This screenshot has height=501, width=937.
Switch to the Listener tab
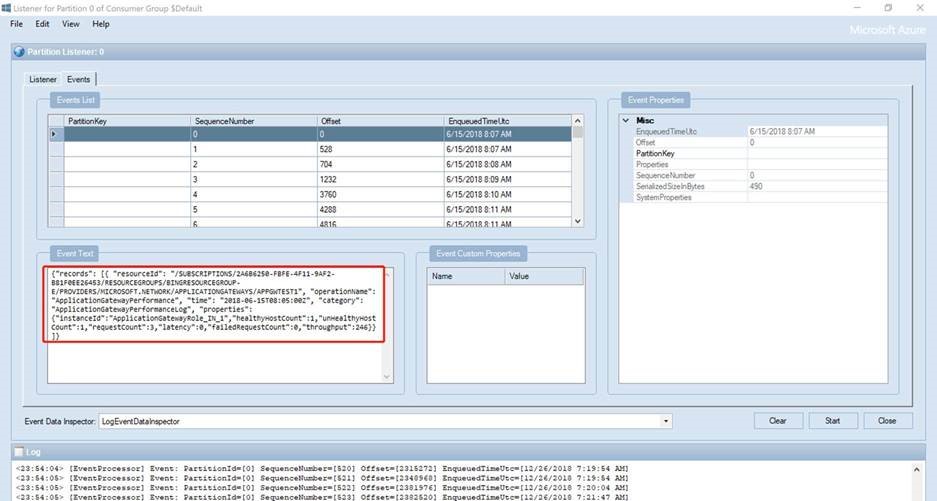point(43,79)
